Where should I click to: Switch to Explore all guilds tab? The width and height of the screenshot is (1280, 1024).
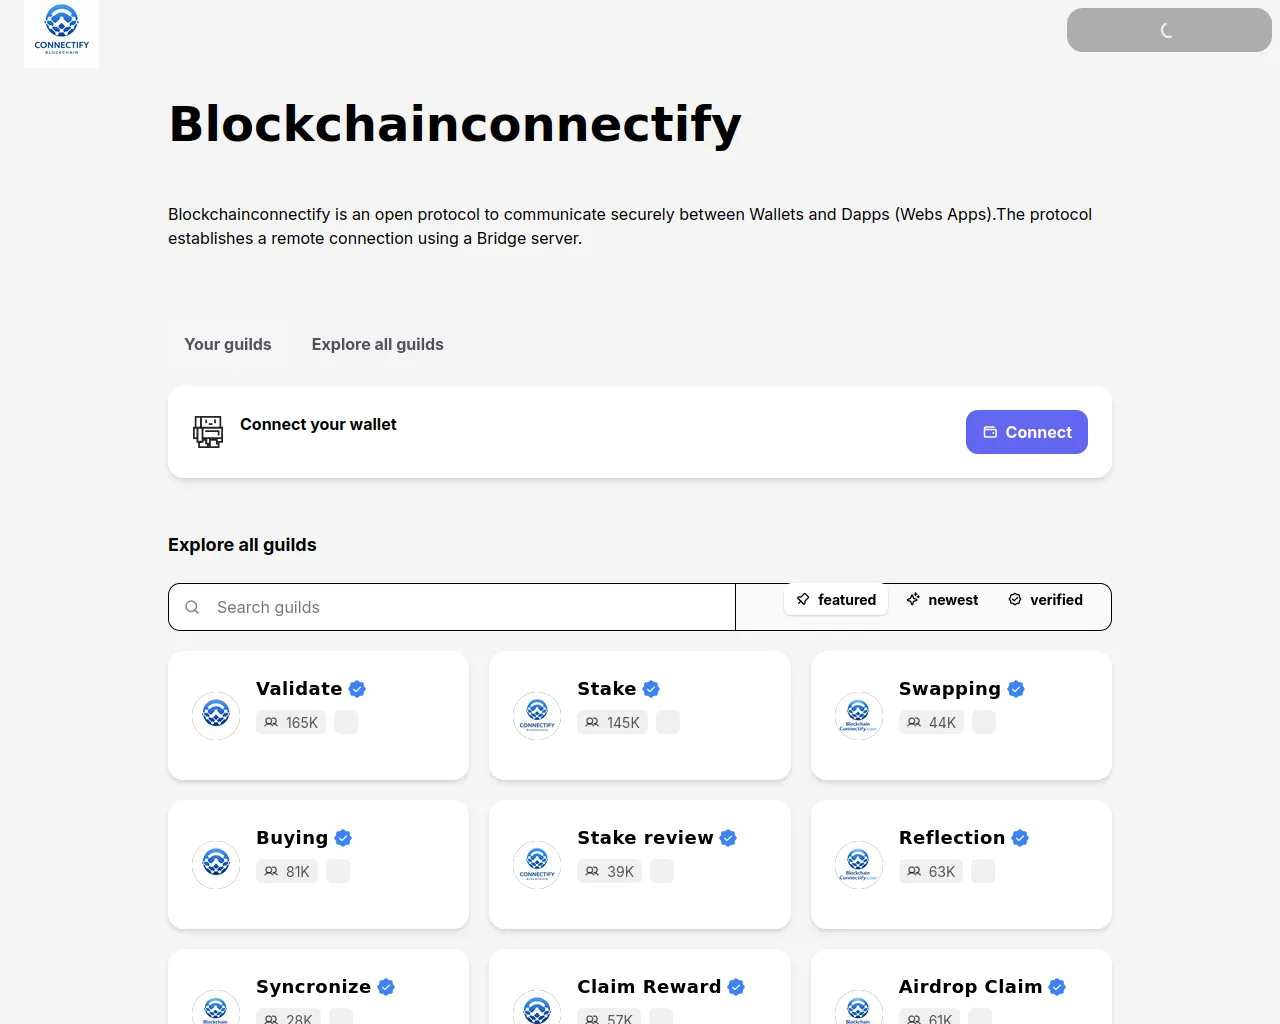377,344
